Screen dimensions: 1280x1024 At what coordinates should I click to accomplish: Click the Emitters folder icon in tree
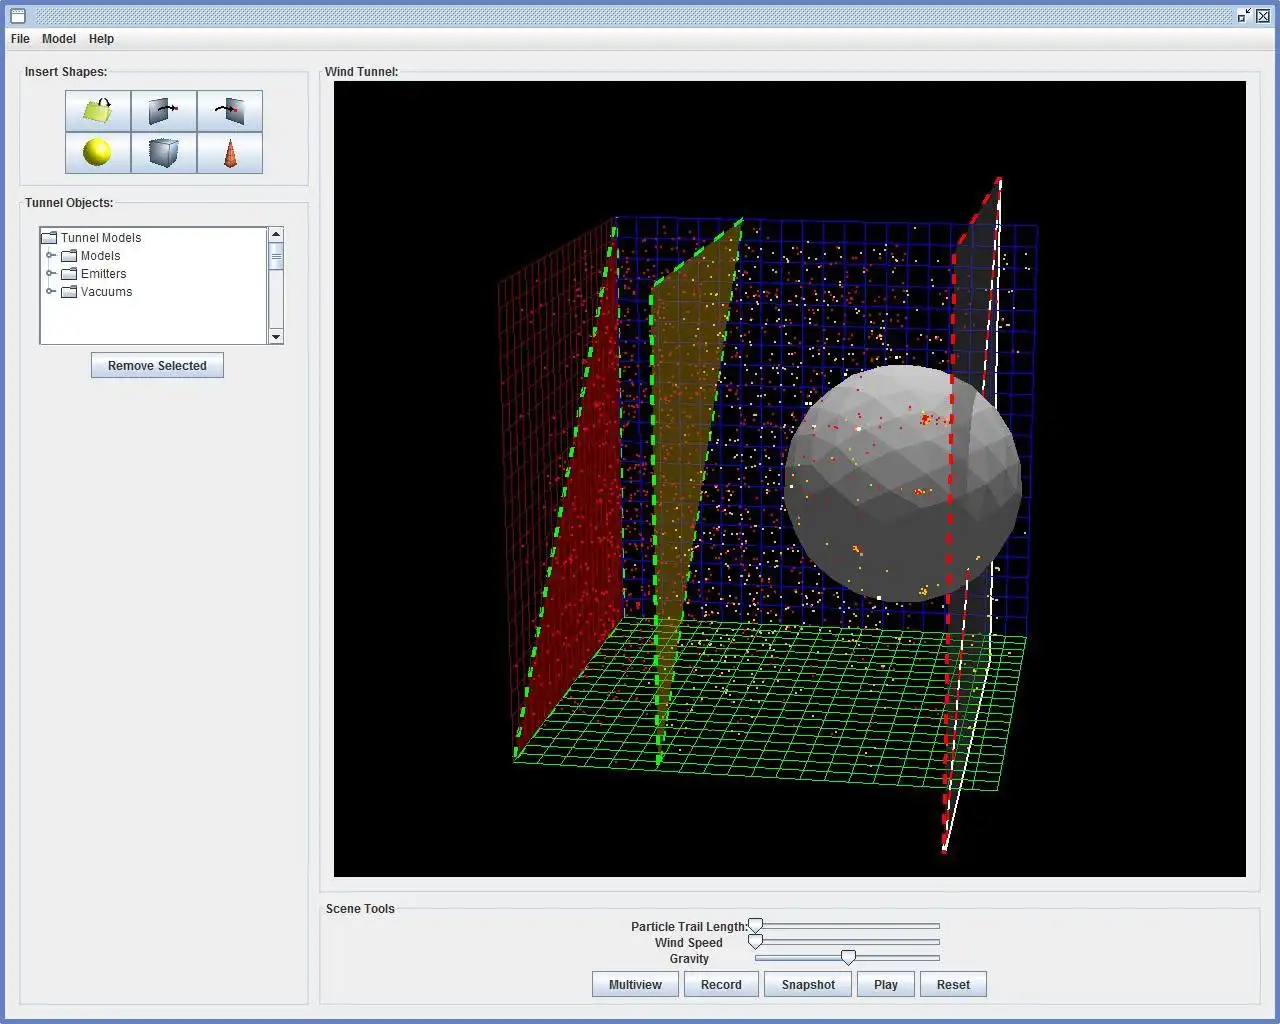click(69, 274)
